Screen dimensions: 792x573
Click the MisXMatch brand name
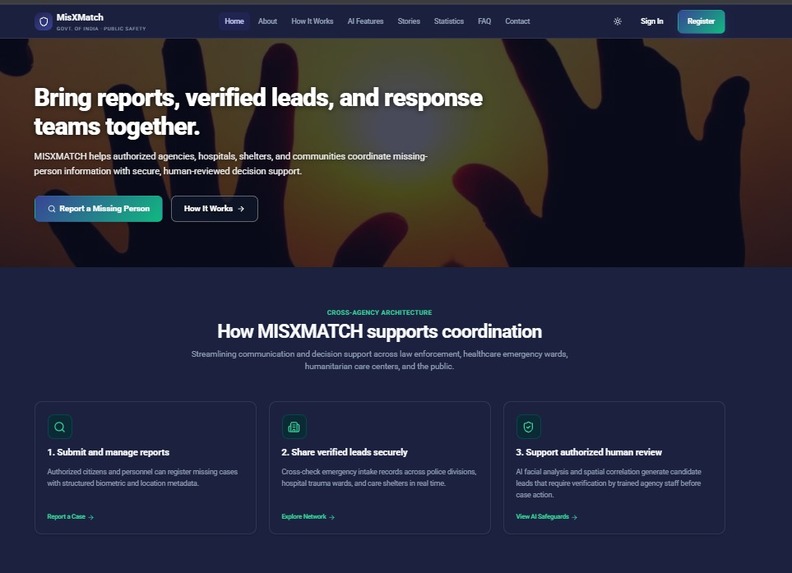(80, 17)
